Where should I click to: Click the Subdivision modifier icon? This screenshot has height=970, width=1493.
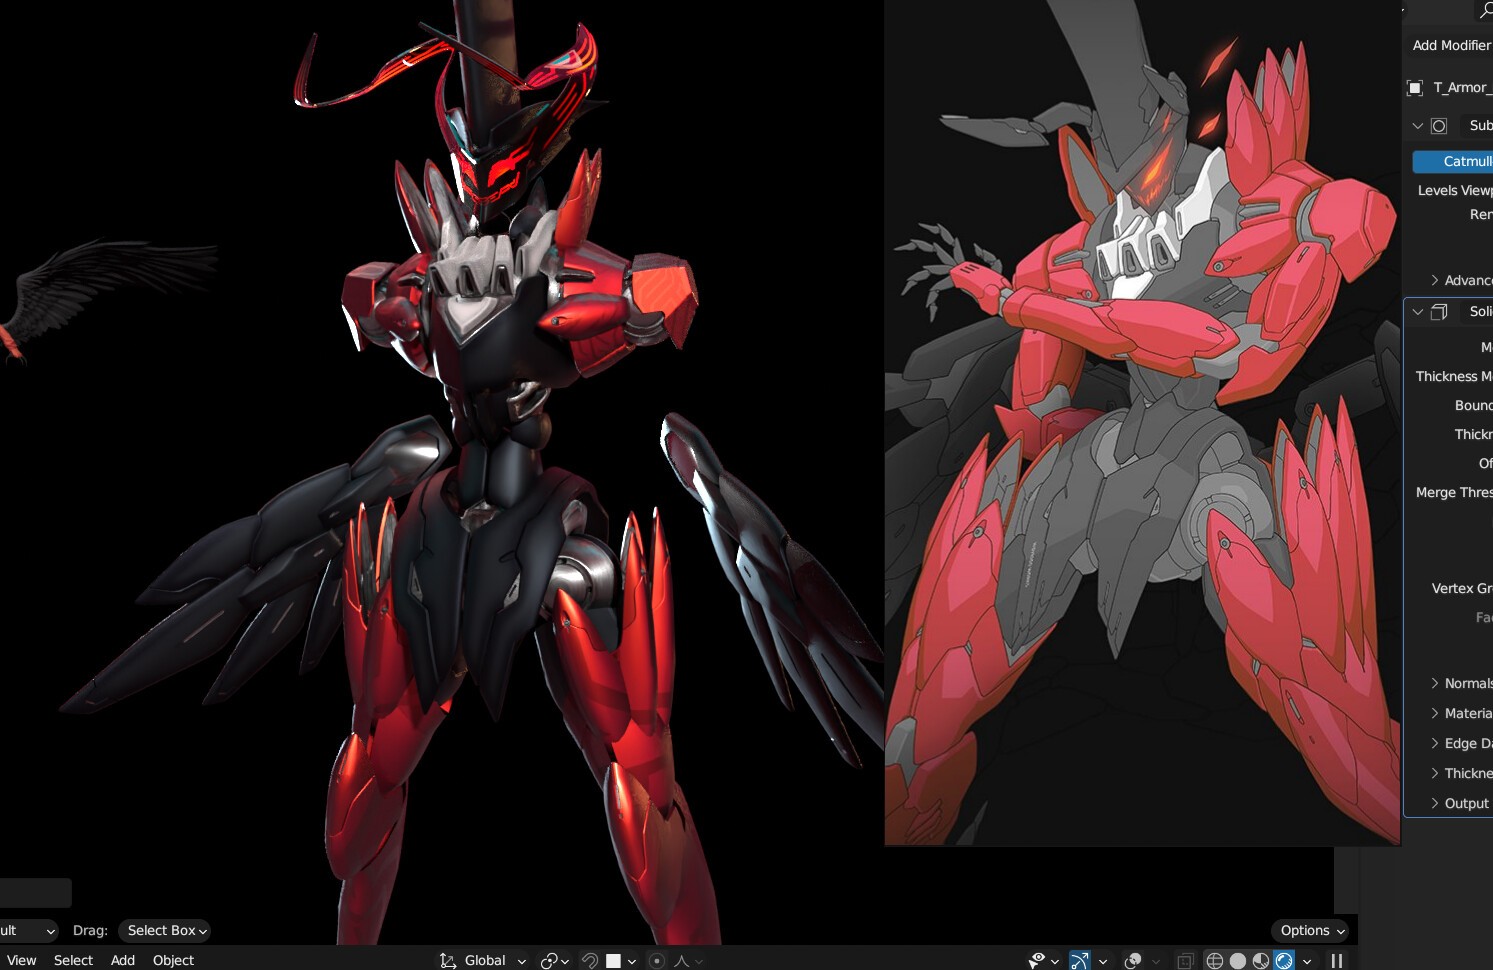(x=1439, y=126)
